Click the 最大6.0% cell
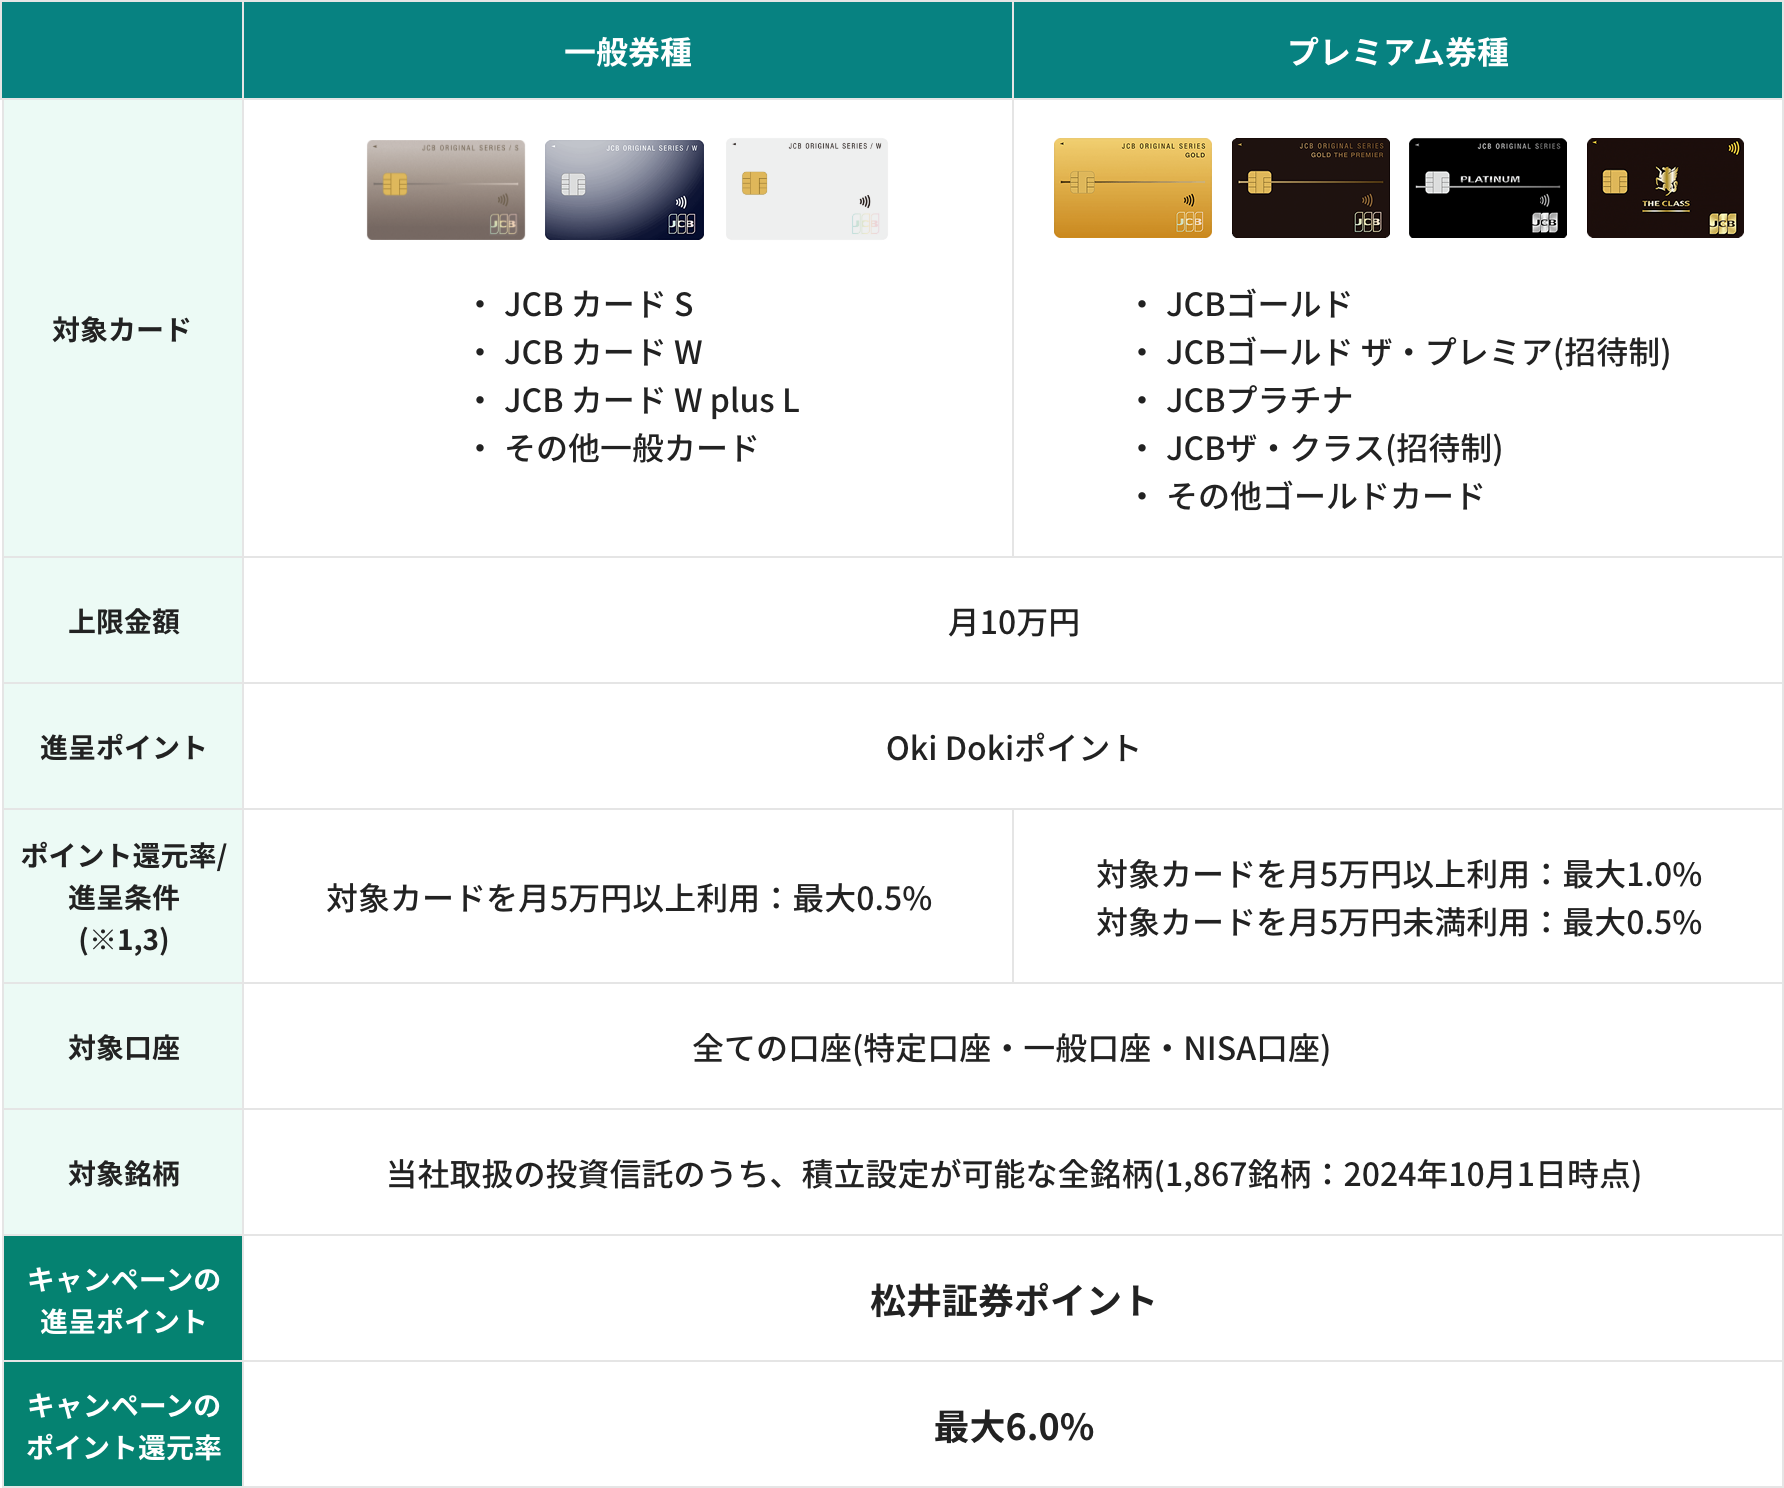Image resolution: width=1784 pixels, height=1488 pixels. [1013, 1426]
